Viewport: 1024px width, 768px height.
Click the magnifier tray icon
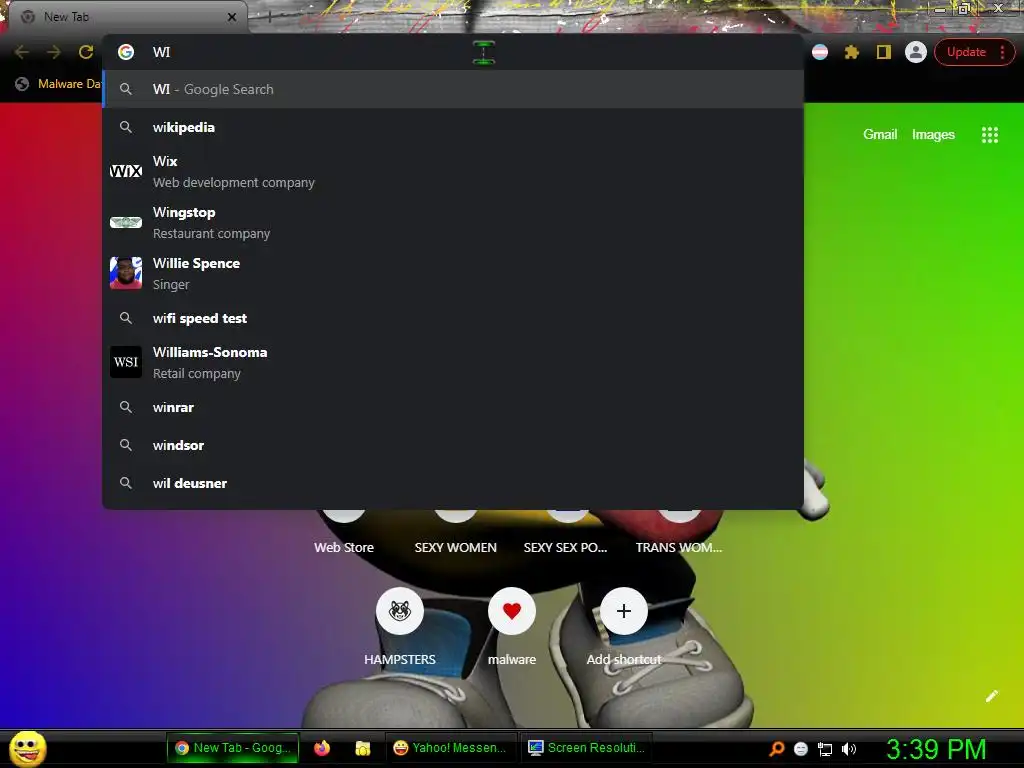tap(777, 748)
